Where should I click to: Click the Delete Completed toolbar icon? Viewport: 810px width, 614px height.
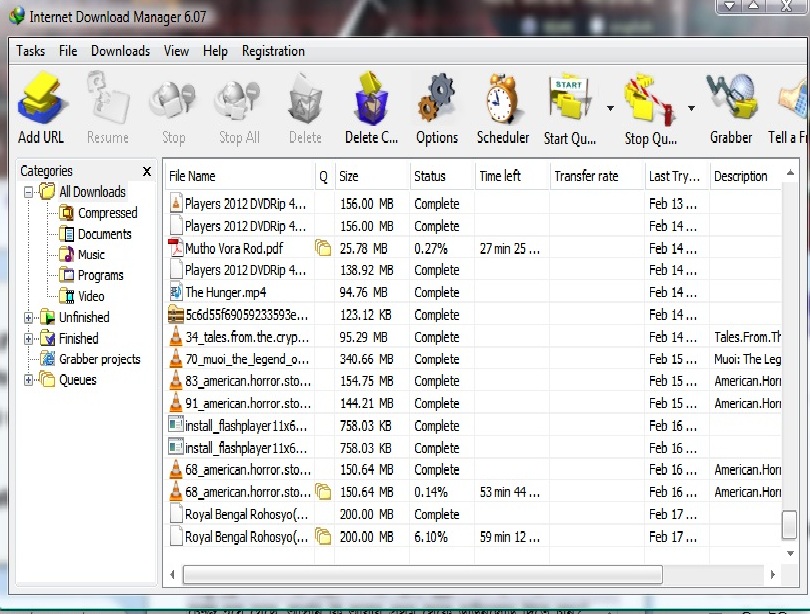pos(371,98)
